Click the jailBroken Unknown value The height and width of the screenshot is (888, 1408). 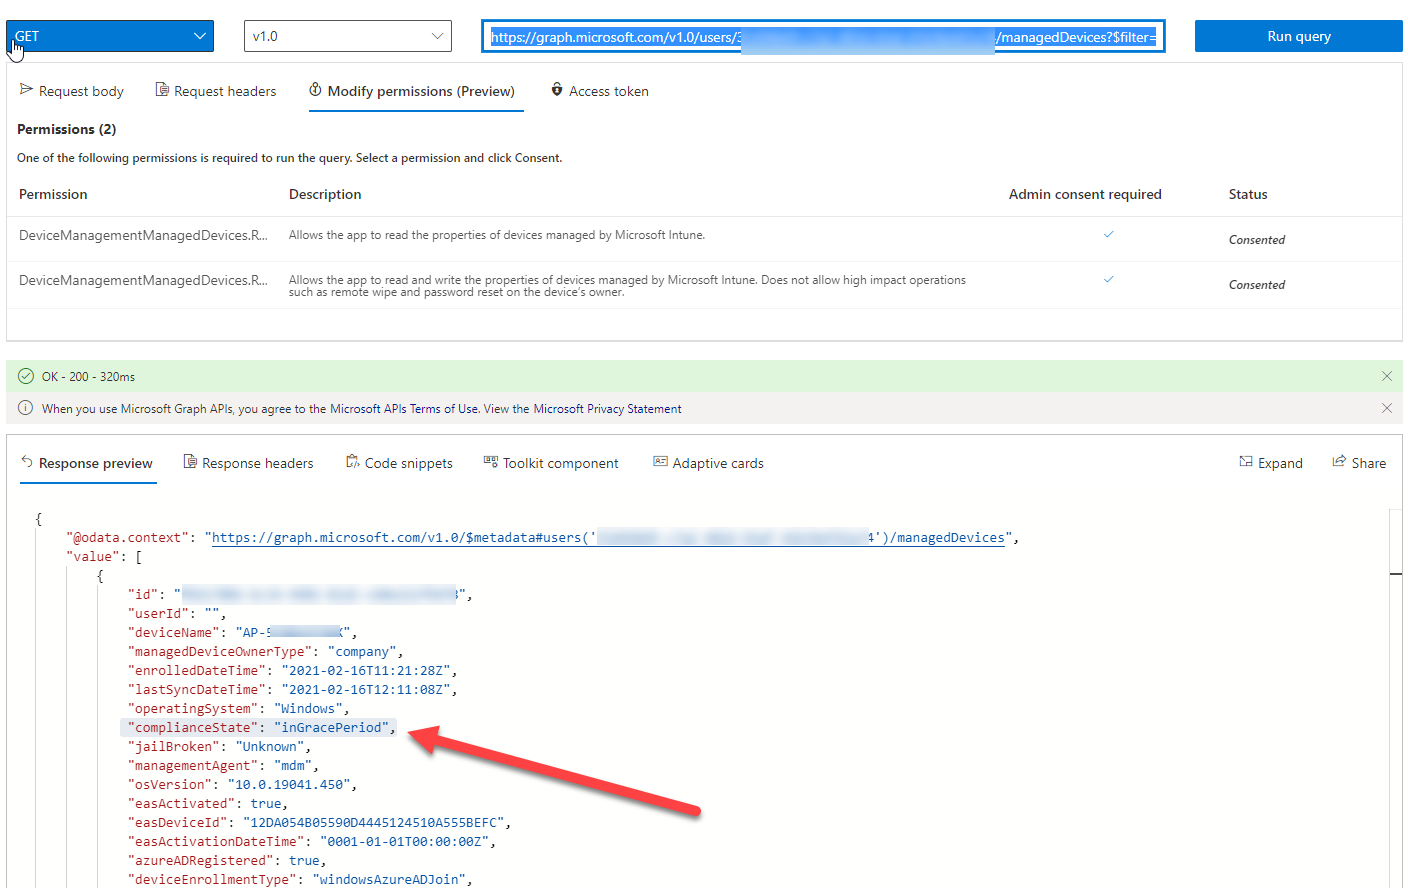point(270,747)
